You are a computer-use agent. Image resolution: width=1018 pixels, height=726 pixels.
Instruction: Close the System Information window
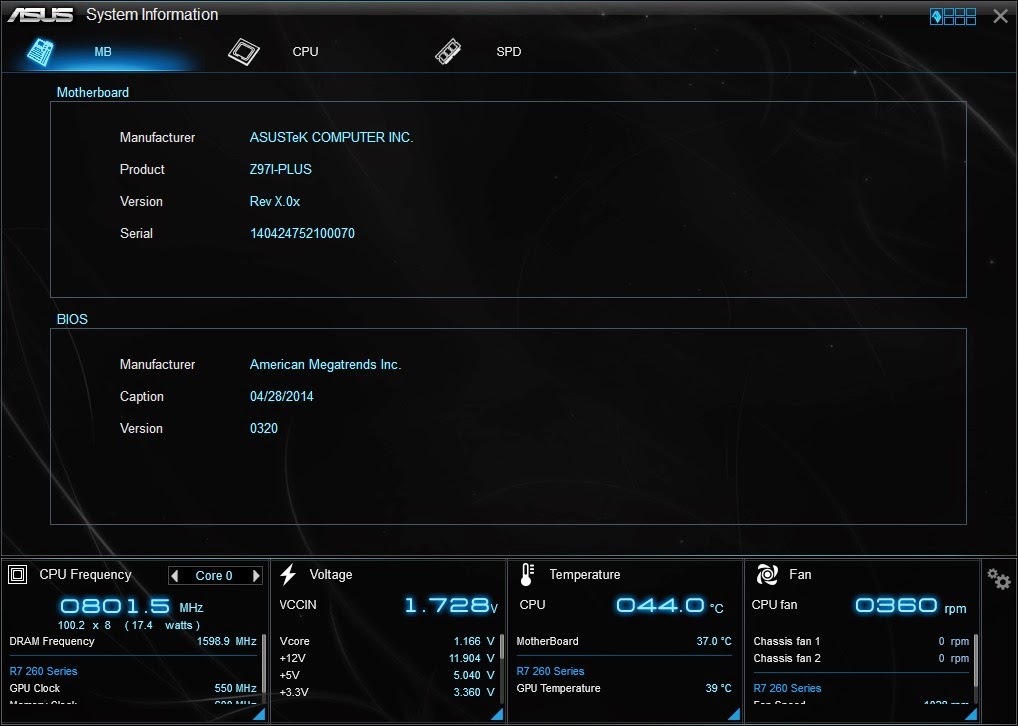coord(1000,16)
